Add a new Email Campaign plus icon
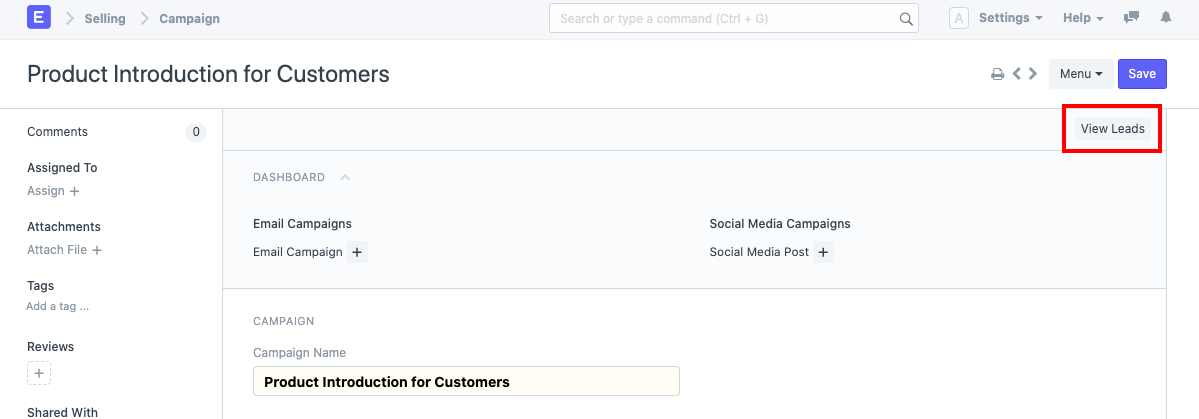Viewport: 1199px width, 419px height. 357,252
